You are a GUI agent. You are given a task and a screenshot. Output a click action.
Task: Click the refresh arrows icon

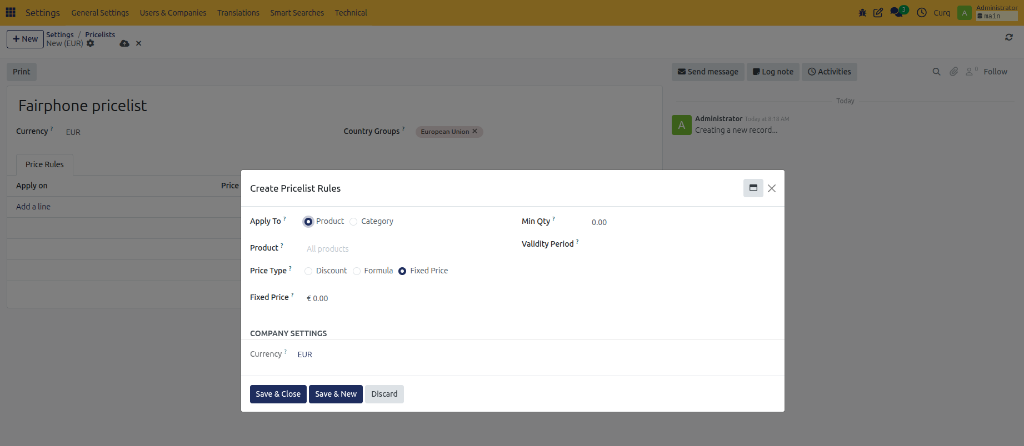[1009, 37]
